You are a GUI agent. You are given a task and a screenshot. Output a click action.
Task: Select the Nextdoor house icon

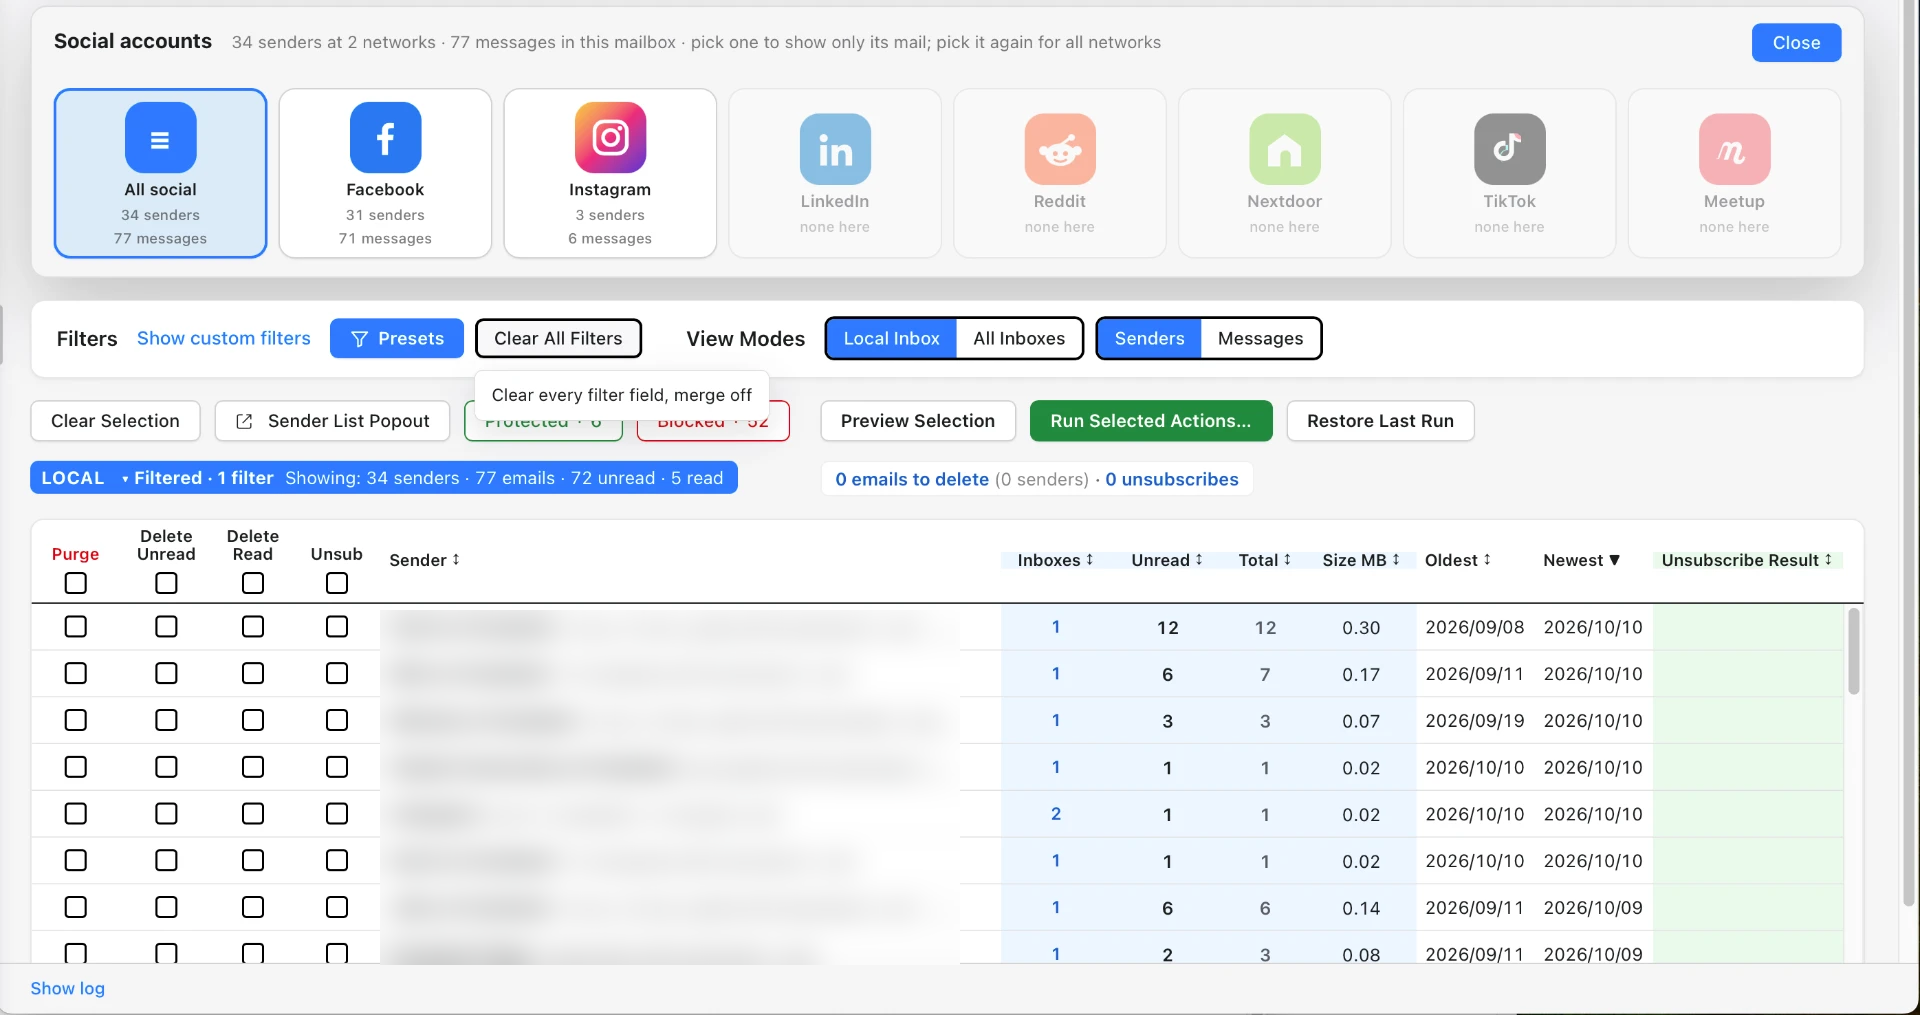pyautogui.click(x=1285, y=149)
